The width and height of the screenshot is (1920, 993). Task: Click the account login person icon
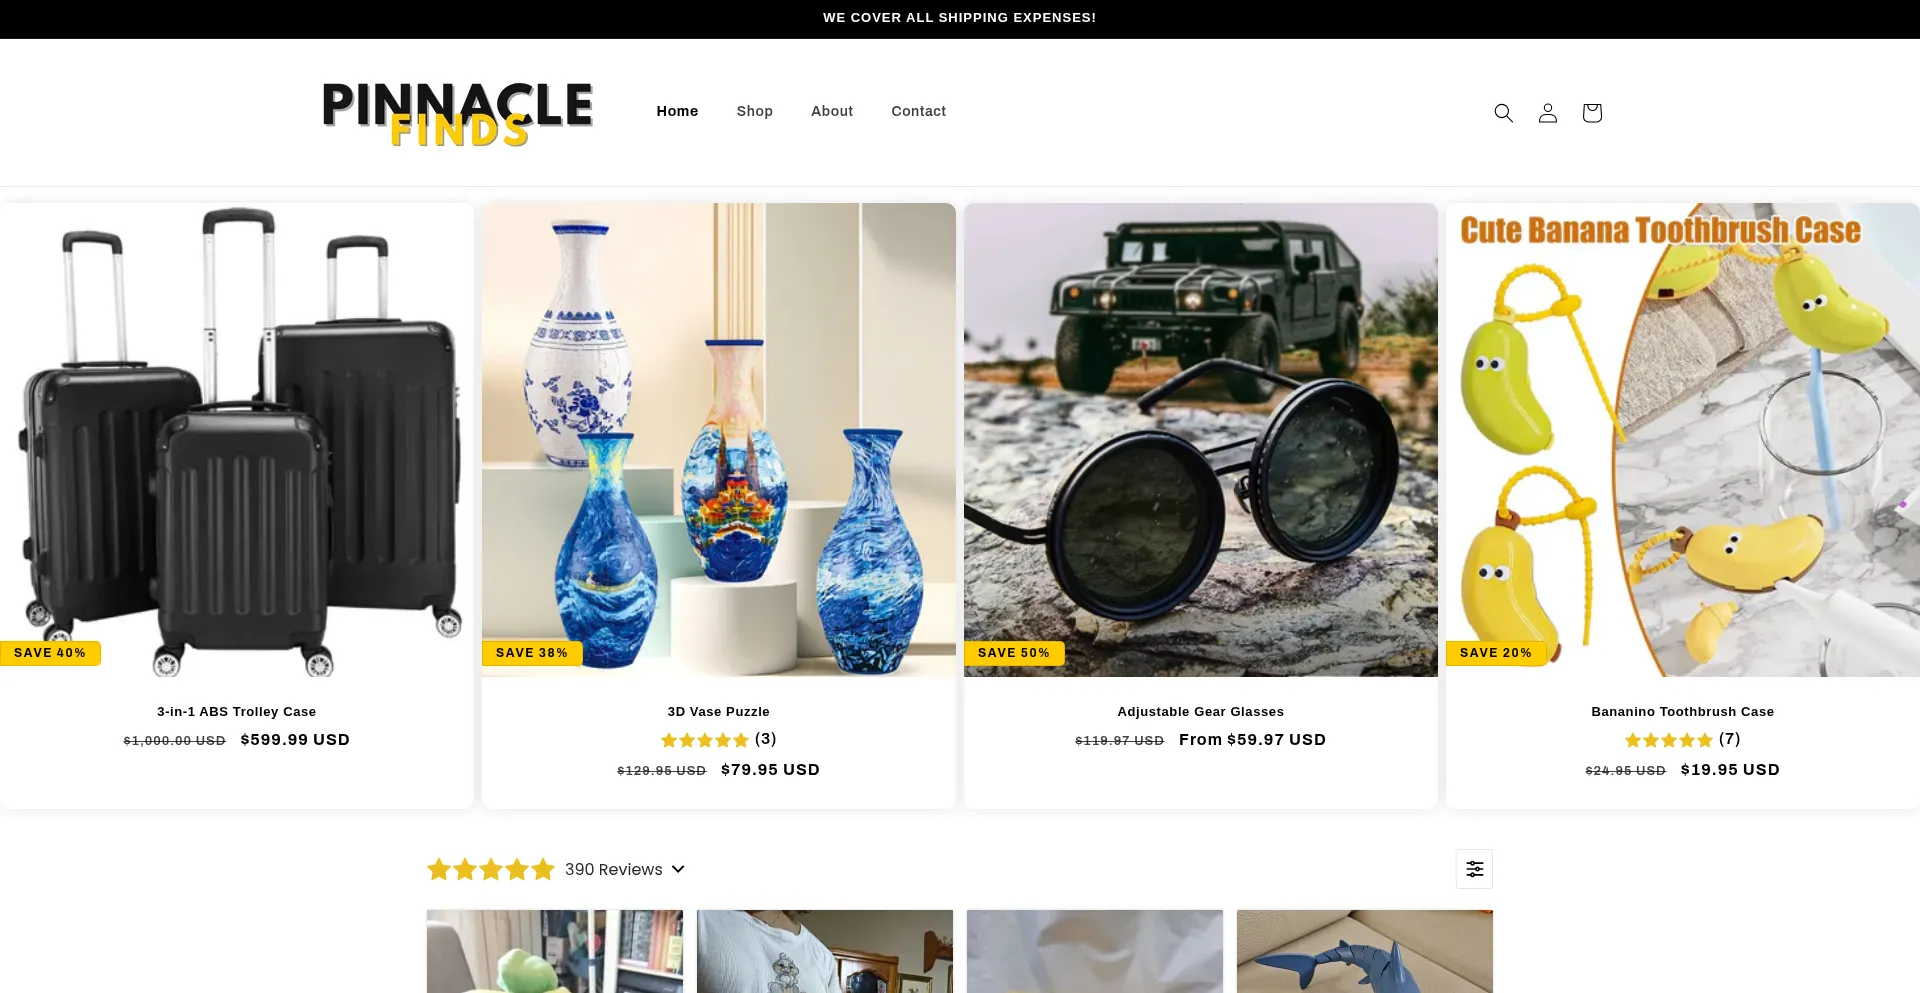coord(1547,113)
